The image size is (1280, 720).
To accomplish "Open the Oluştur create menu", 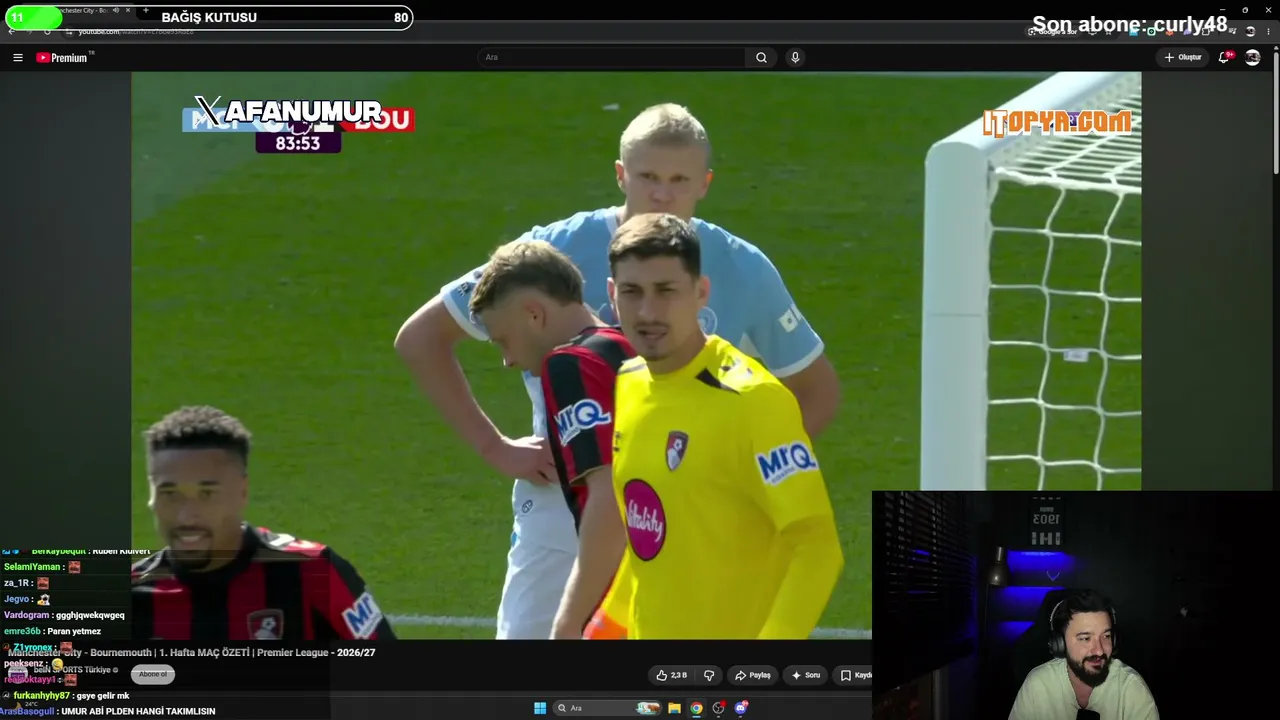I will point(1183,58).
